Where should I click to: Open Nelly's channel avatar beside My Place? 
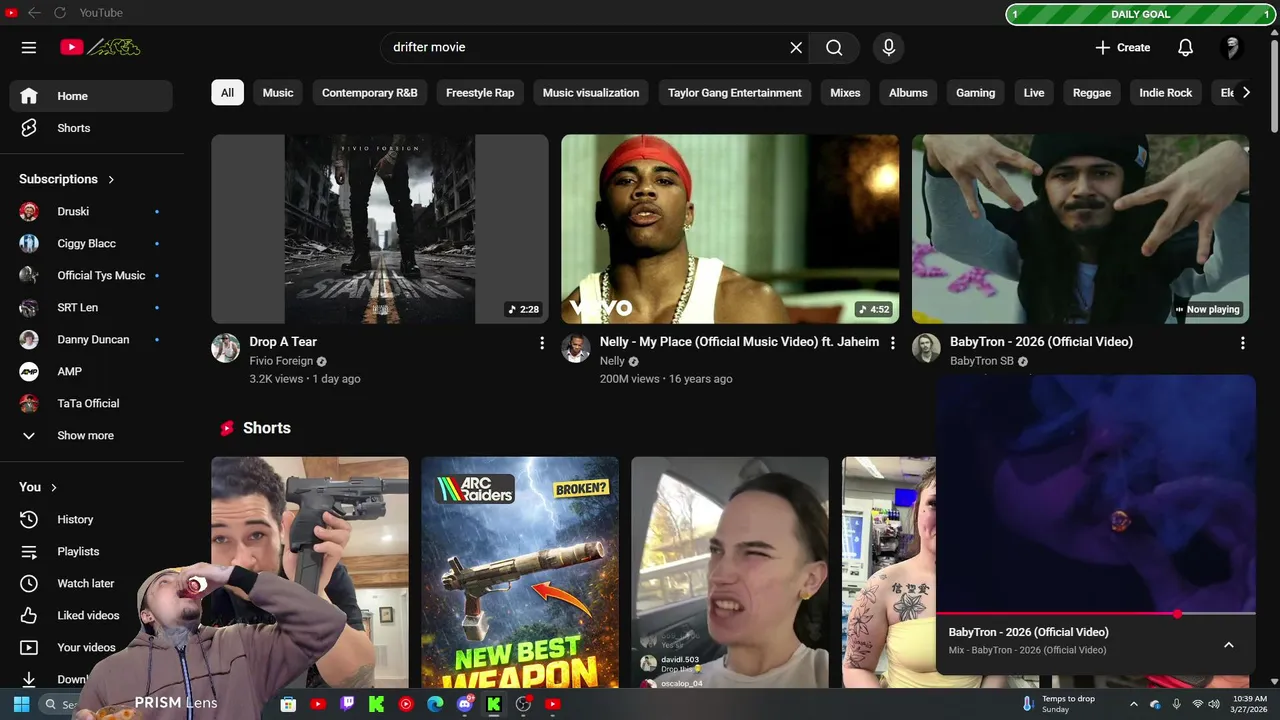575,348
